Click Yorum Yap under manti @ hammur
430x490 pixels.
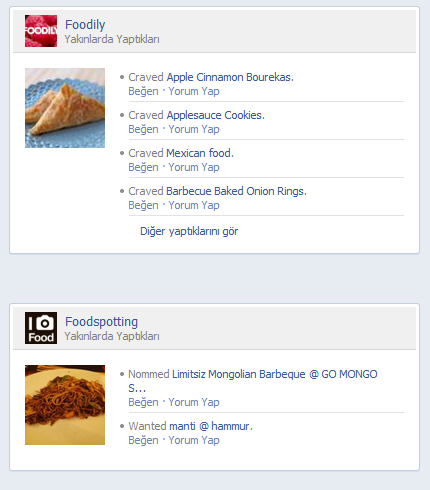194,440
